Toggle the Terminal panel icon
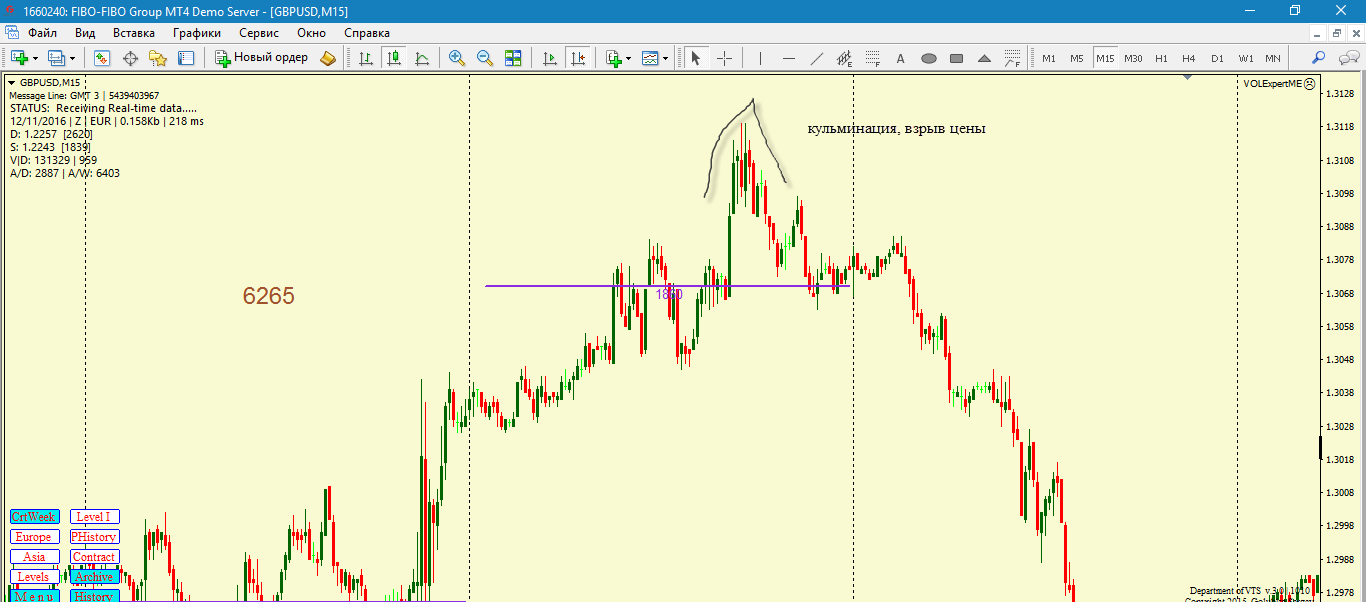The width and height of the screenshot is (1366, 602). coord(186,58)
